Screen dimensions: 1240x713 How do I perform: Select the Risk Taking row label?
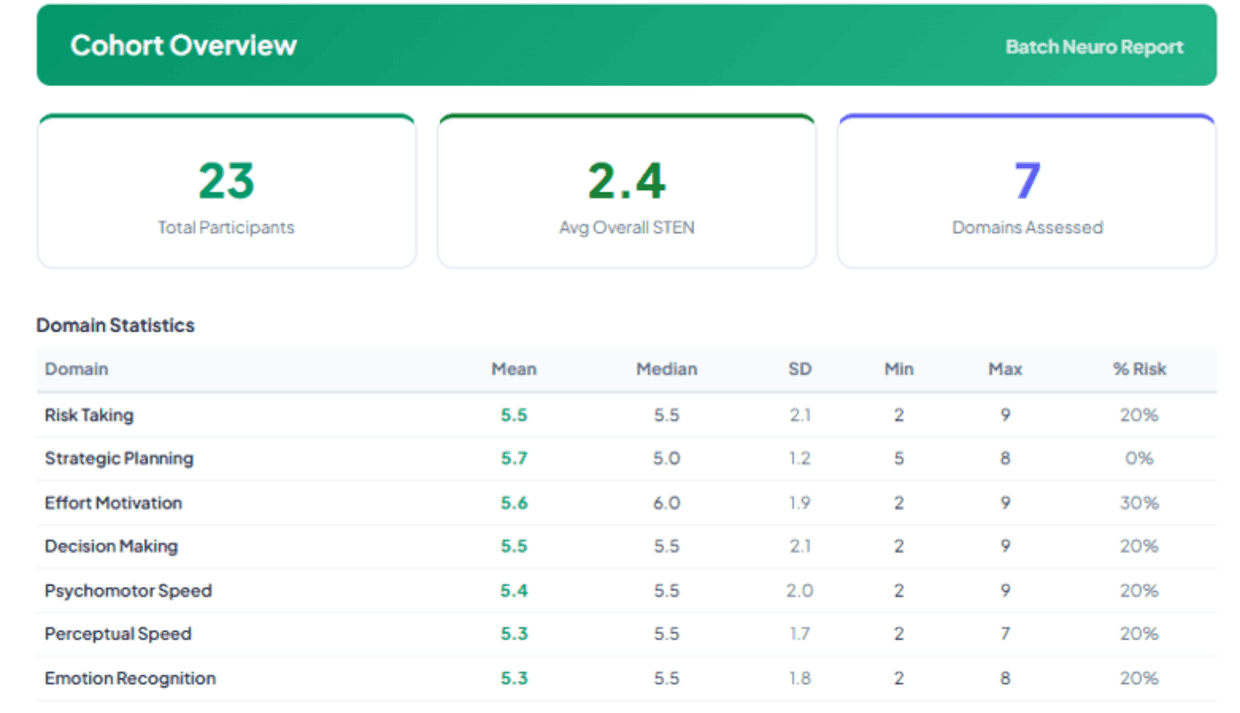(x=89, y=415)
